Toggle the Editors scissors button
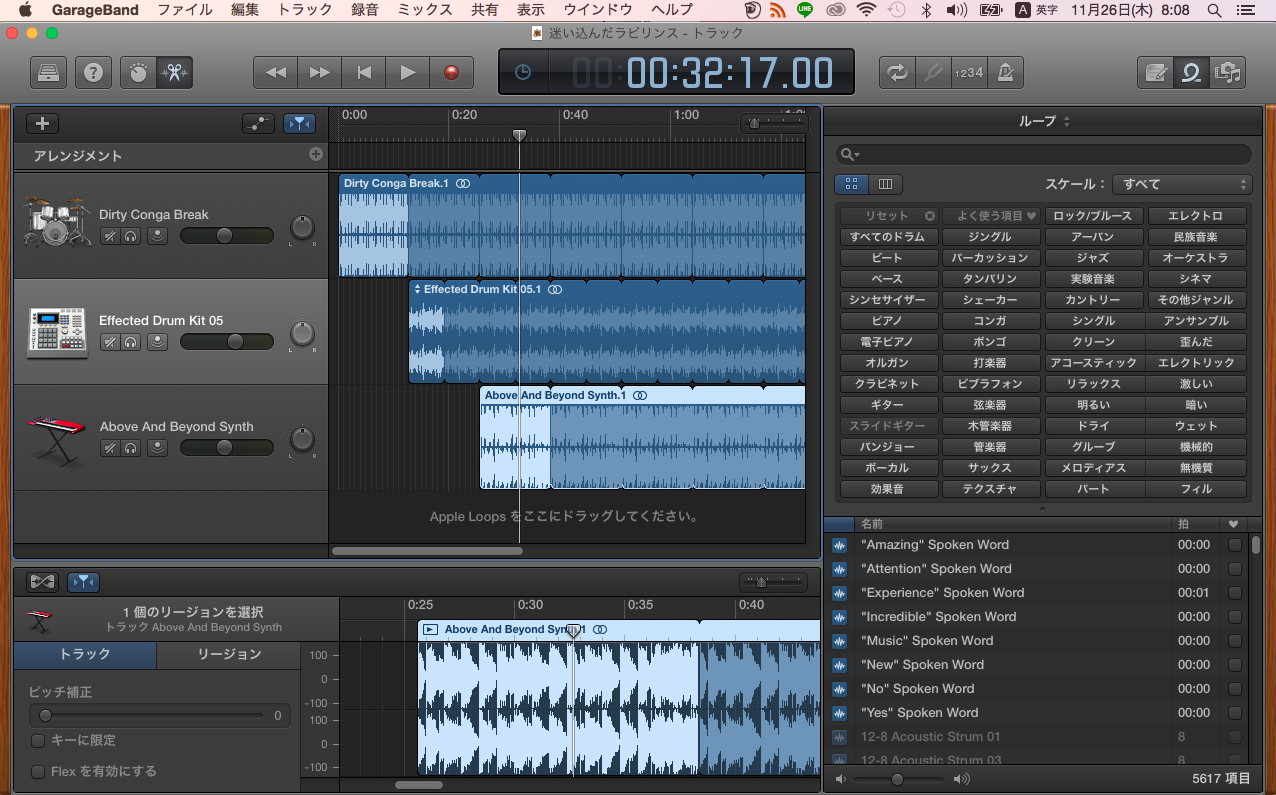The image size is (1276, 795). (x=175, y=72)
